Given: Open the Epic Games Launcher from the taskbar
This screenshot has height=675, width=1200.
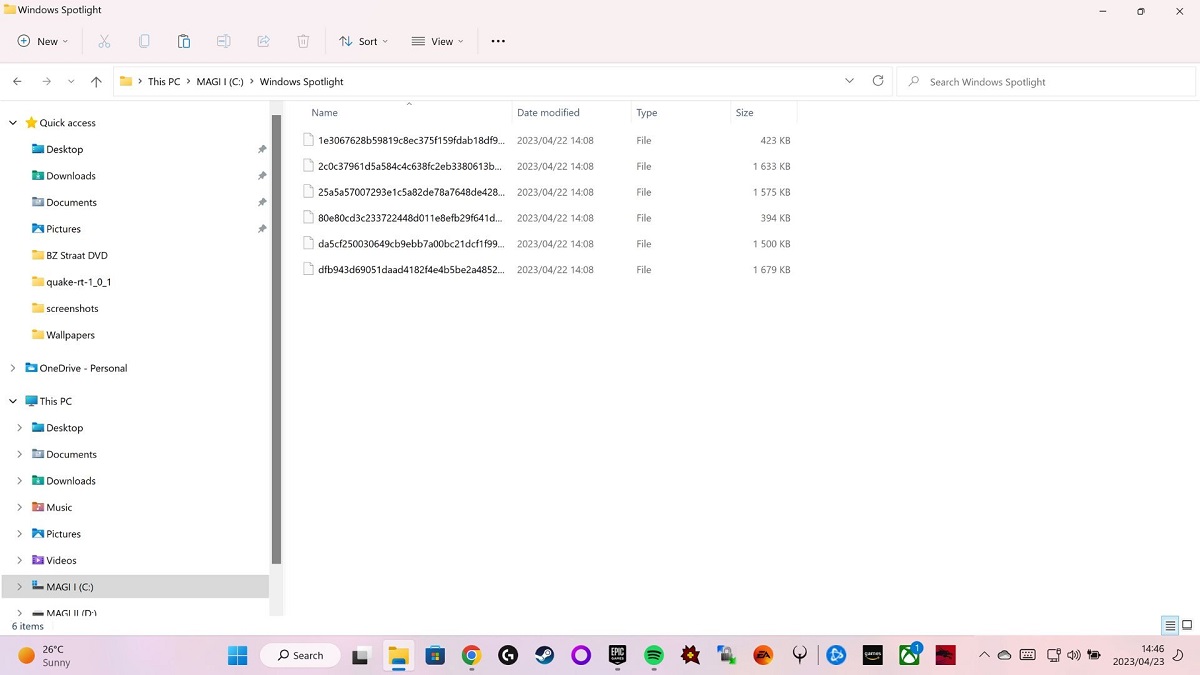Looking at the screenshot, I should coord(617,655).
